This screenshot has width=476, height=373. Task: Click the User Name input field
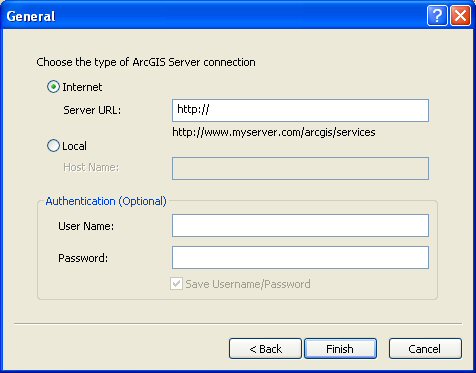(x=300, y=226)
